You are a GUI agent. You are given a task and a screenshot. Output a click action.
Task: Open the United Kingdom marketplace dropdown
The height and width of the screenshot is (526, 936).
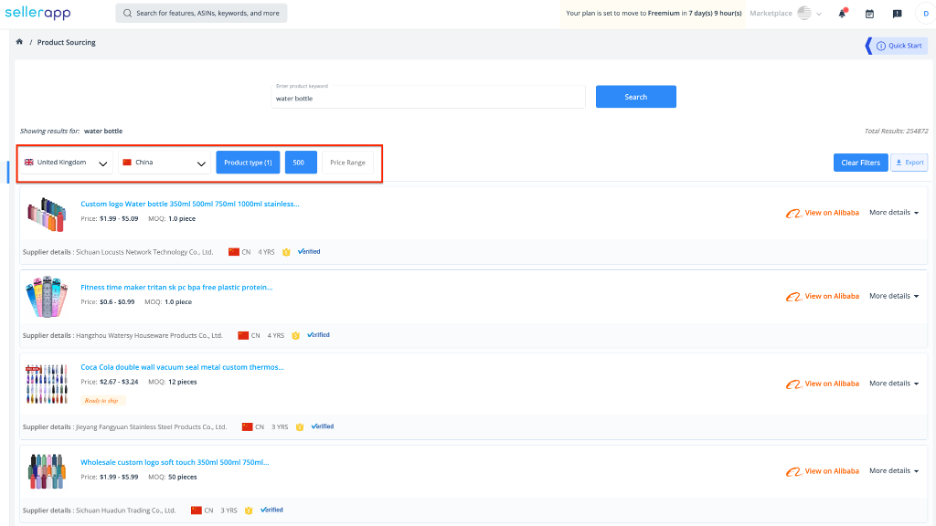66,162
